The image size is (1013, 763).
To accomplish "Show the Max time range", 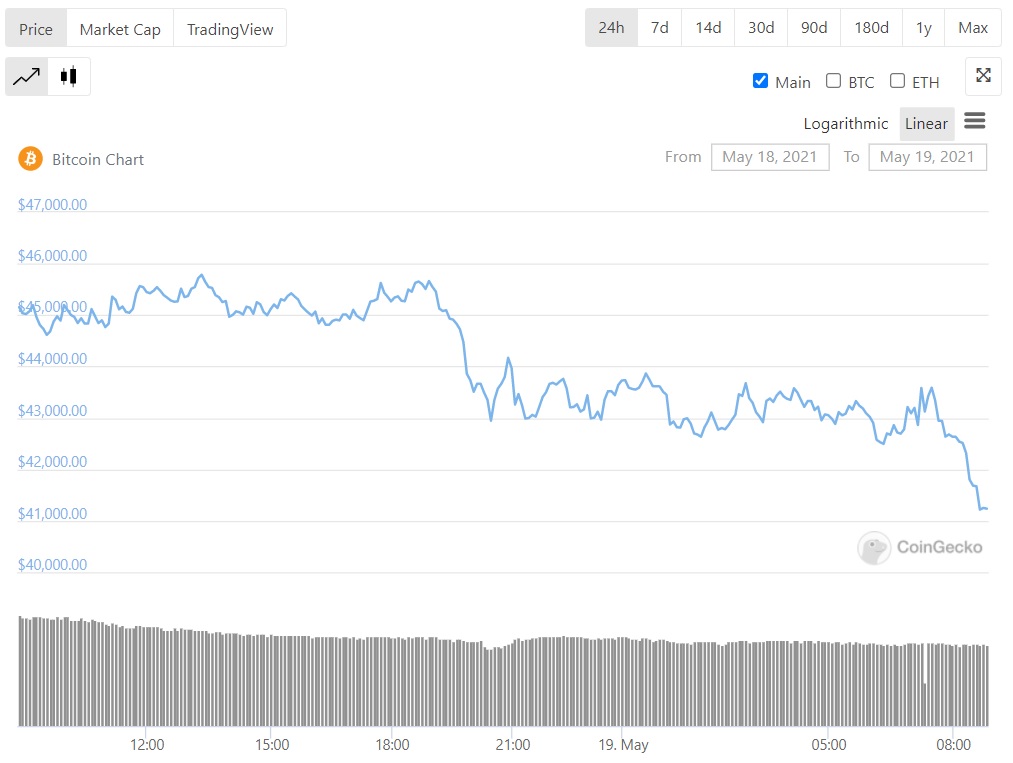I will pyautogui.click(x=972, y=28).
